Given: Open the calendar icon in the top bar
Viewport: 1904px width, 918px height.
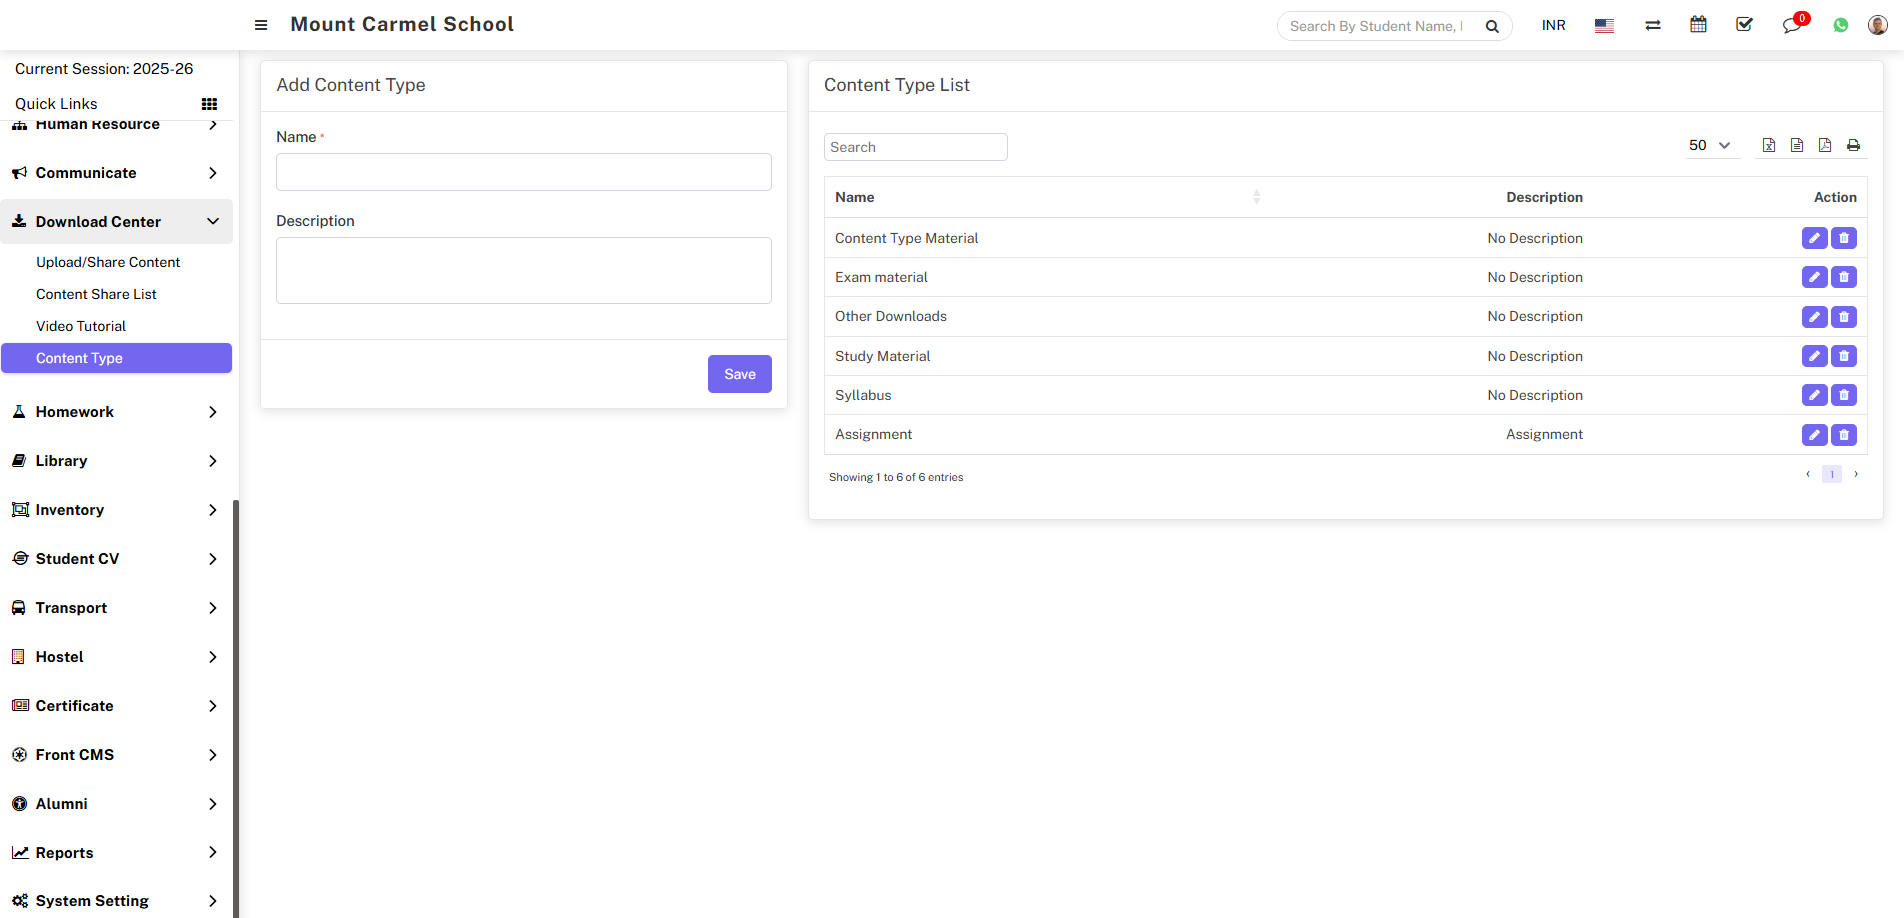Looking at the screenshot, I should pos(1698,25).
